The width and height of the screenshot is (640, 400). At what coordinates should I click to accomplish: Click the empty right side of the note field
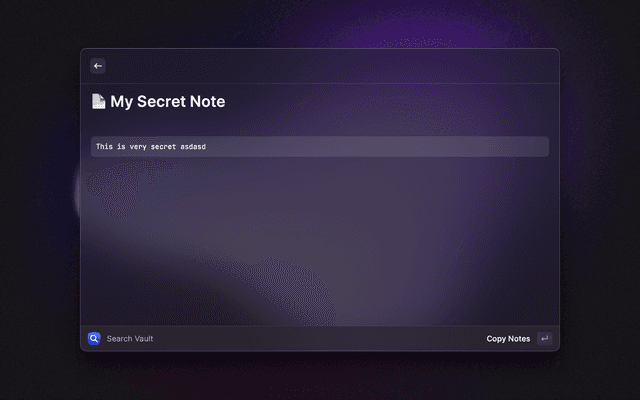pos(378,147)
